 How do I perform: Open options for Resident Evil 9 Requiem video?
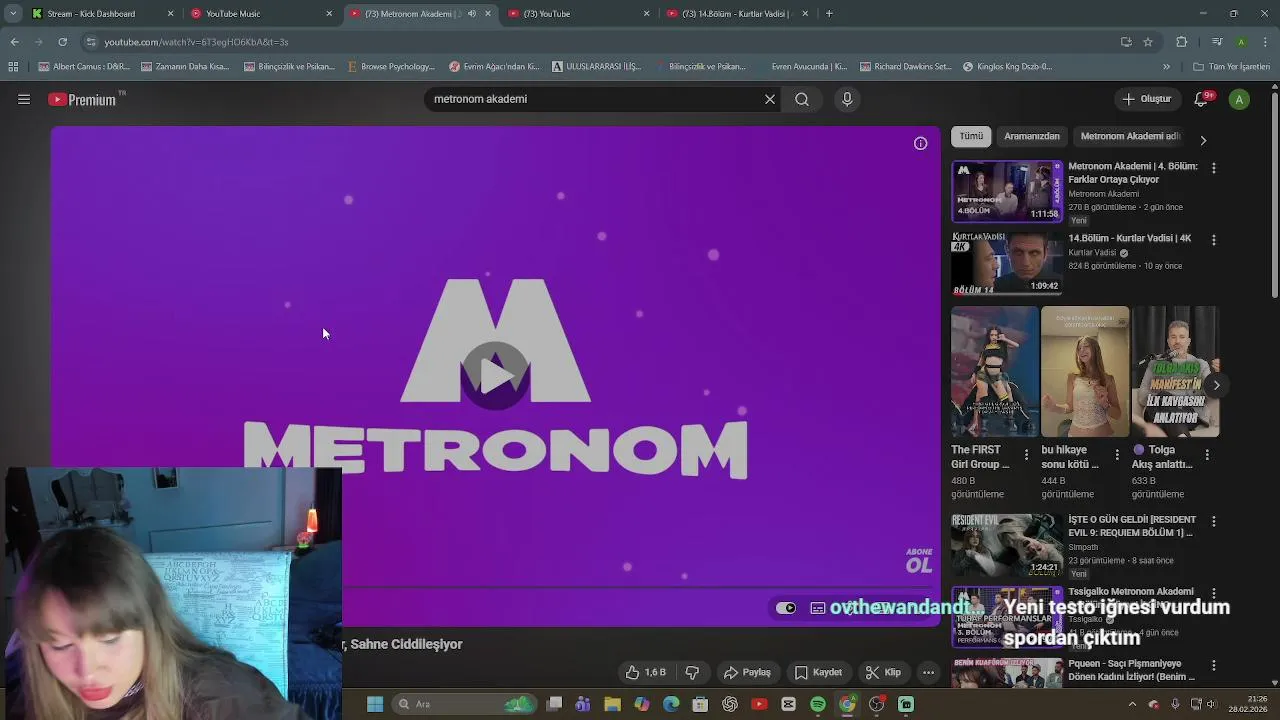(1214, 521)
